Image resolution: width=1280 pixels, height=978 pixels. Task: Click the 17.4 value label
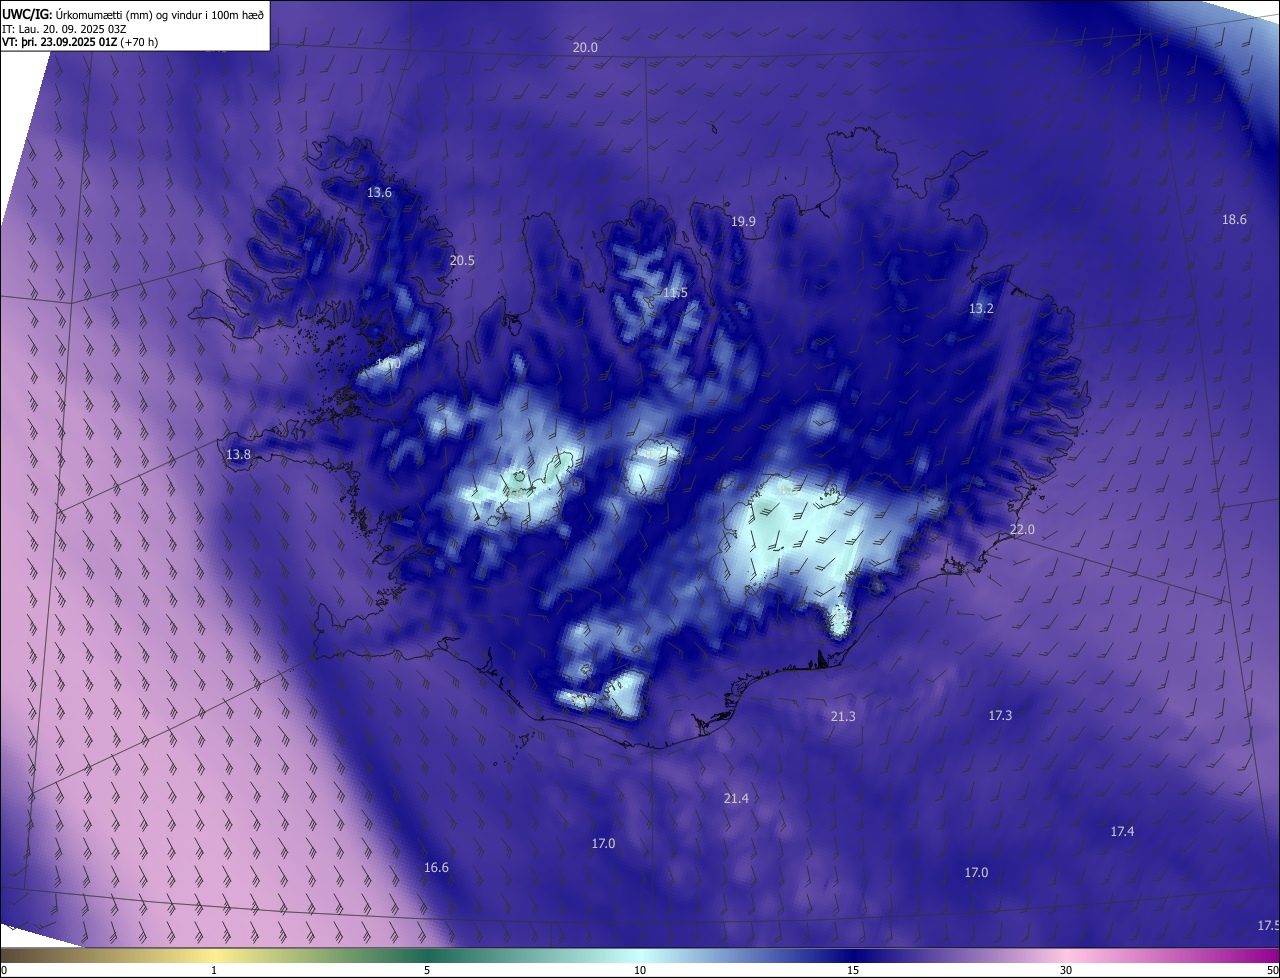click(x=1122, y=832)
